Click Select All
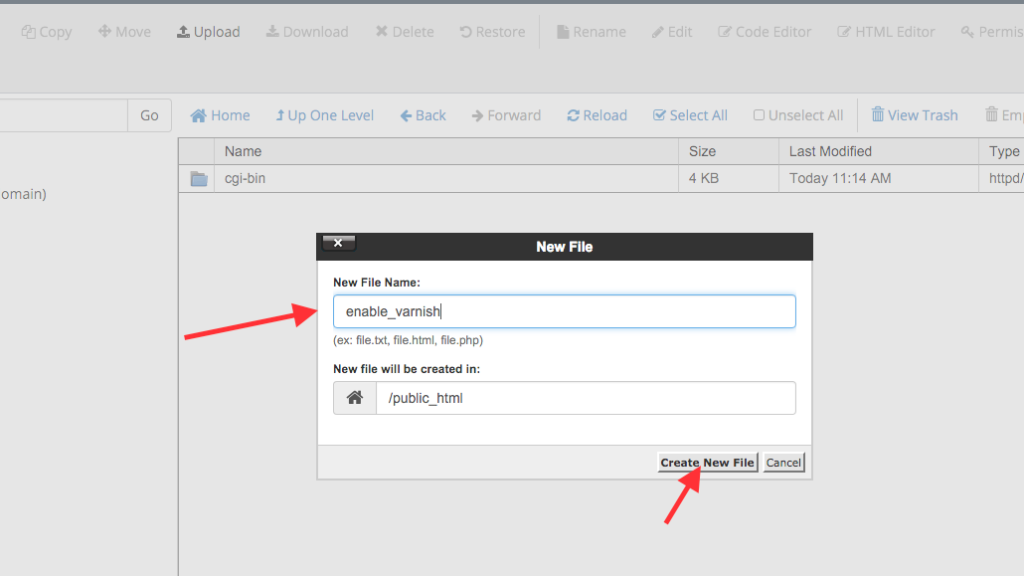The image size is (1024, 576). pos(690,116)
